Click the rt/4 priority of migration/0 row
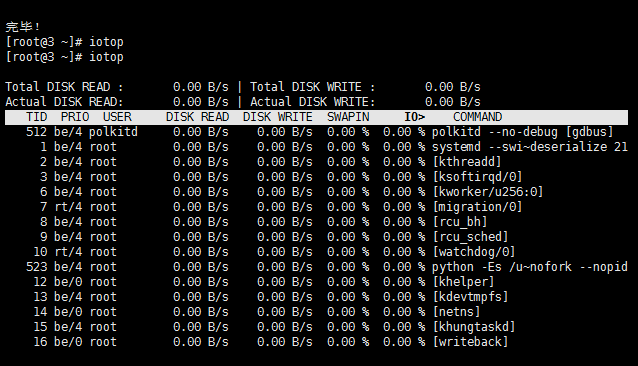638x366 pixels. point(68,207)
